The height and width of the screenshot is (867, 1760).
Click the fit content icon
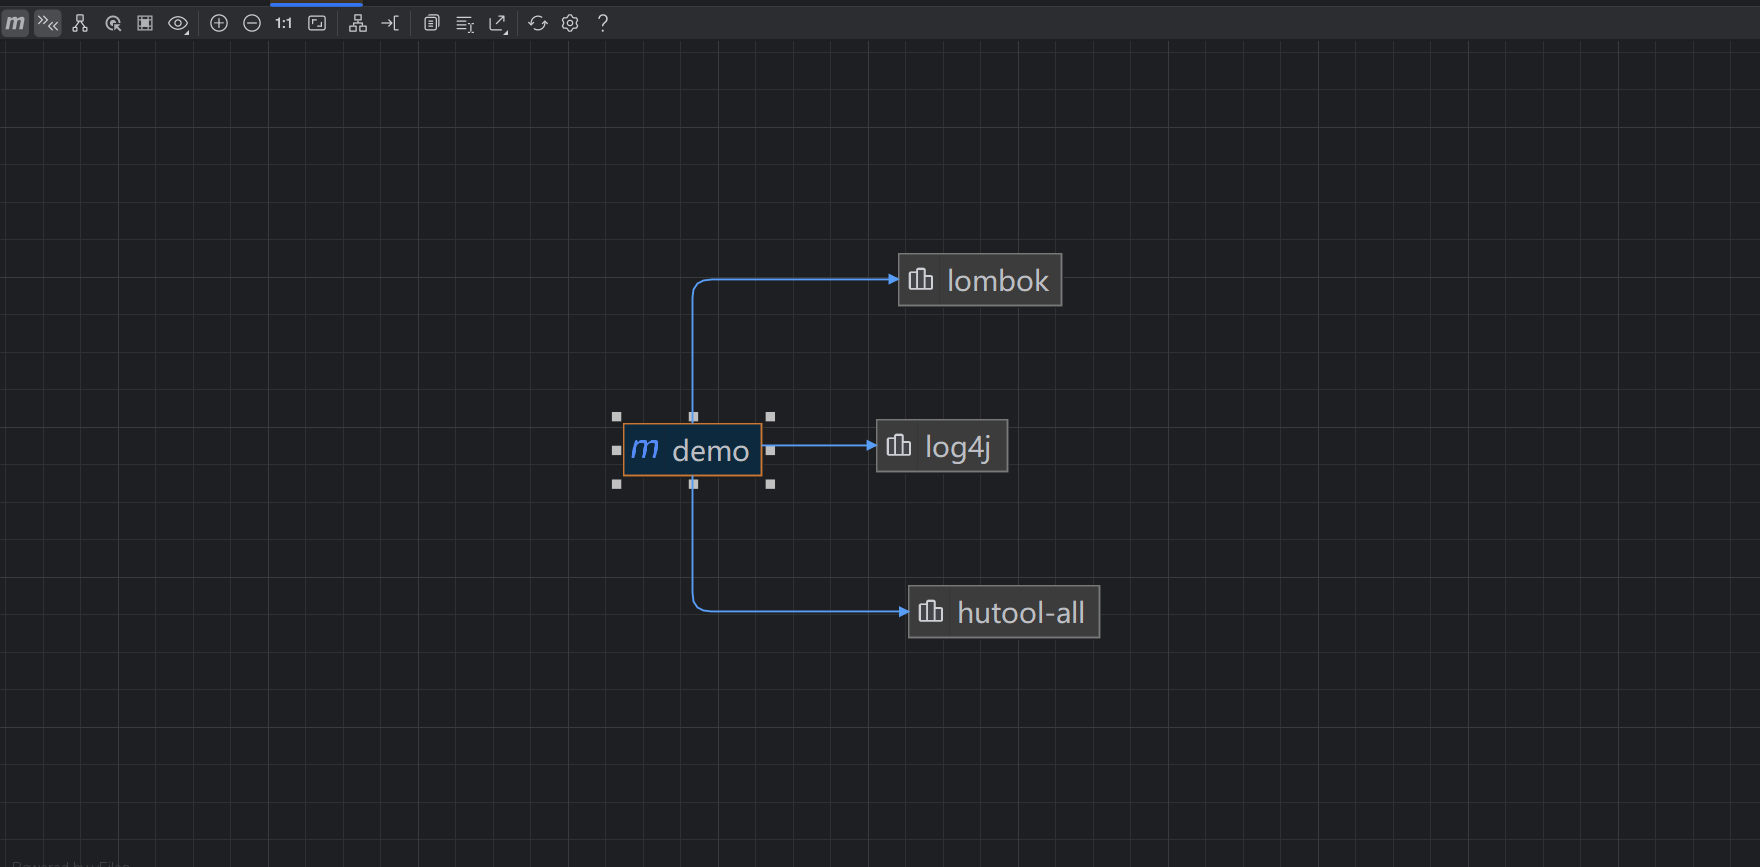[317, 23]
